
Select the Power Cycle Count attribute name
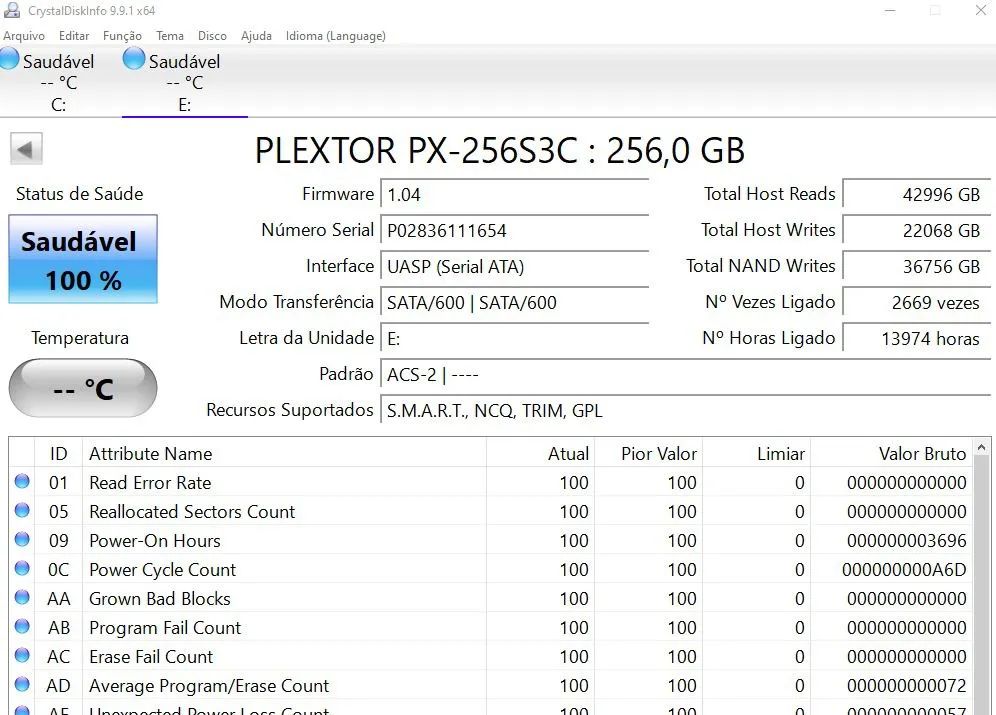click(x=163, y=570)
